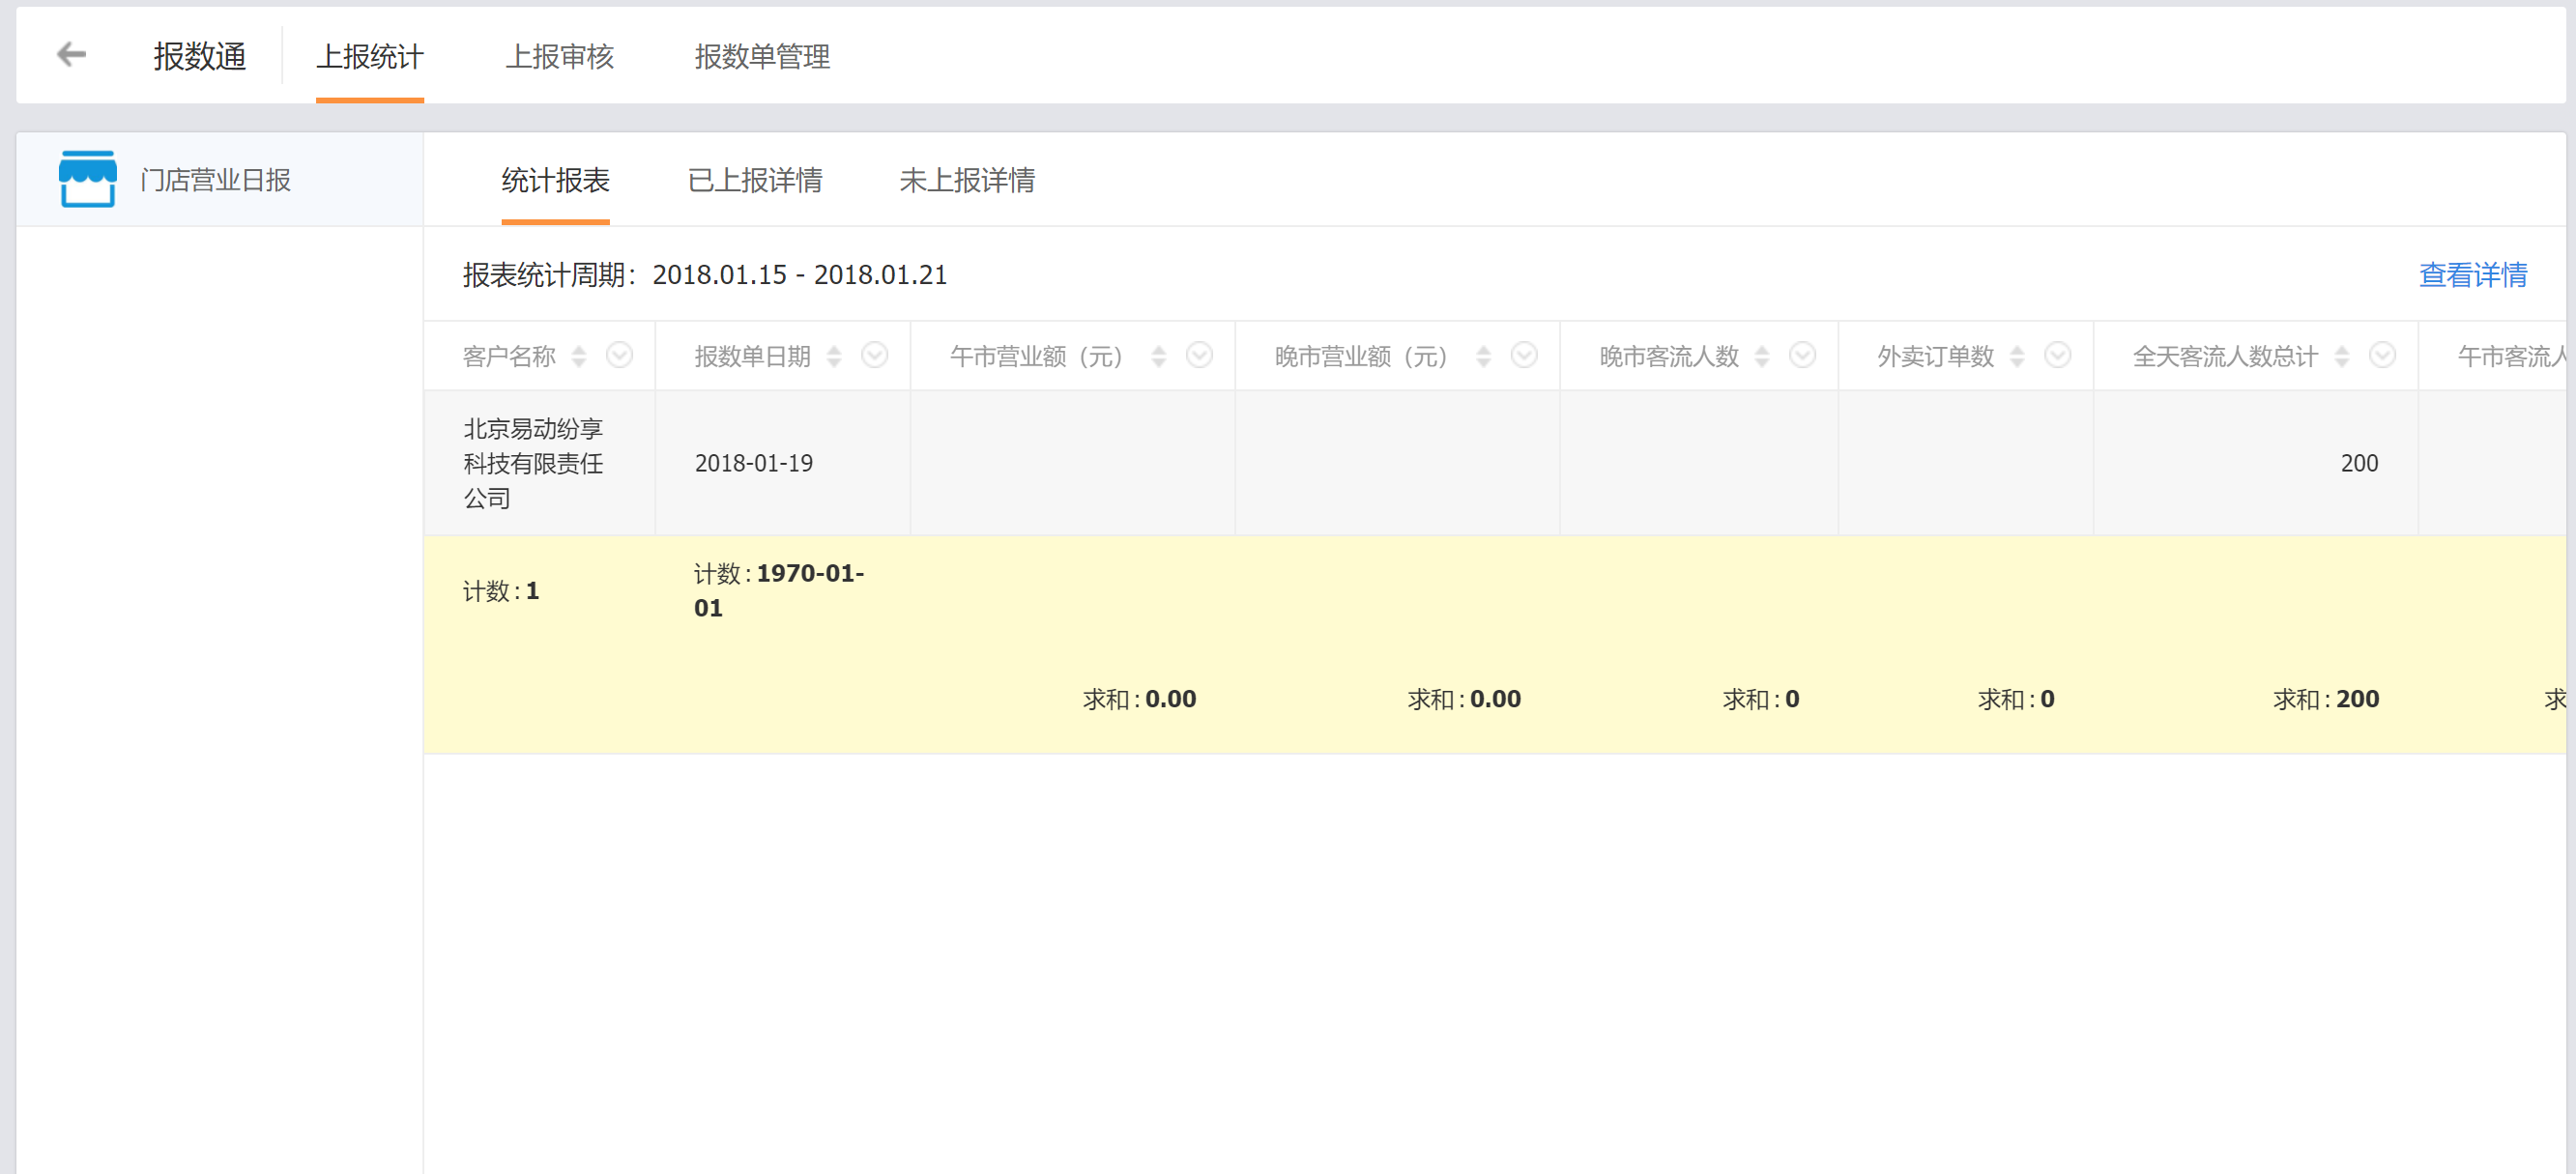Select 统计报表 sub-tab
2576x1174 pixels.
tap(555, 180)
